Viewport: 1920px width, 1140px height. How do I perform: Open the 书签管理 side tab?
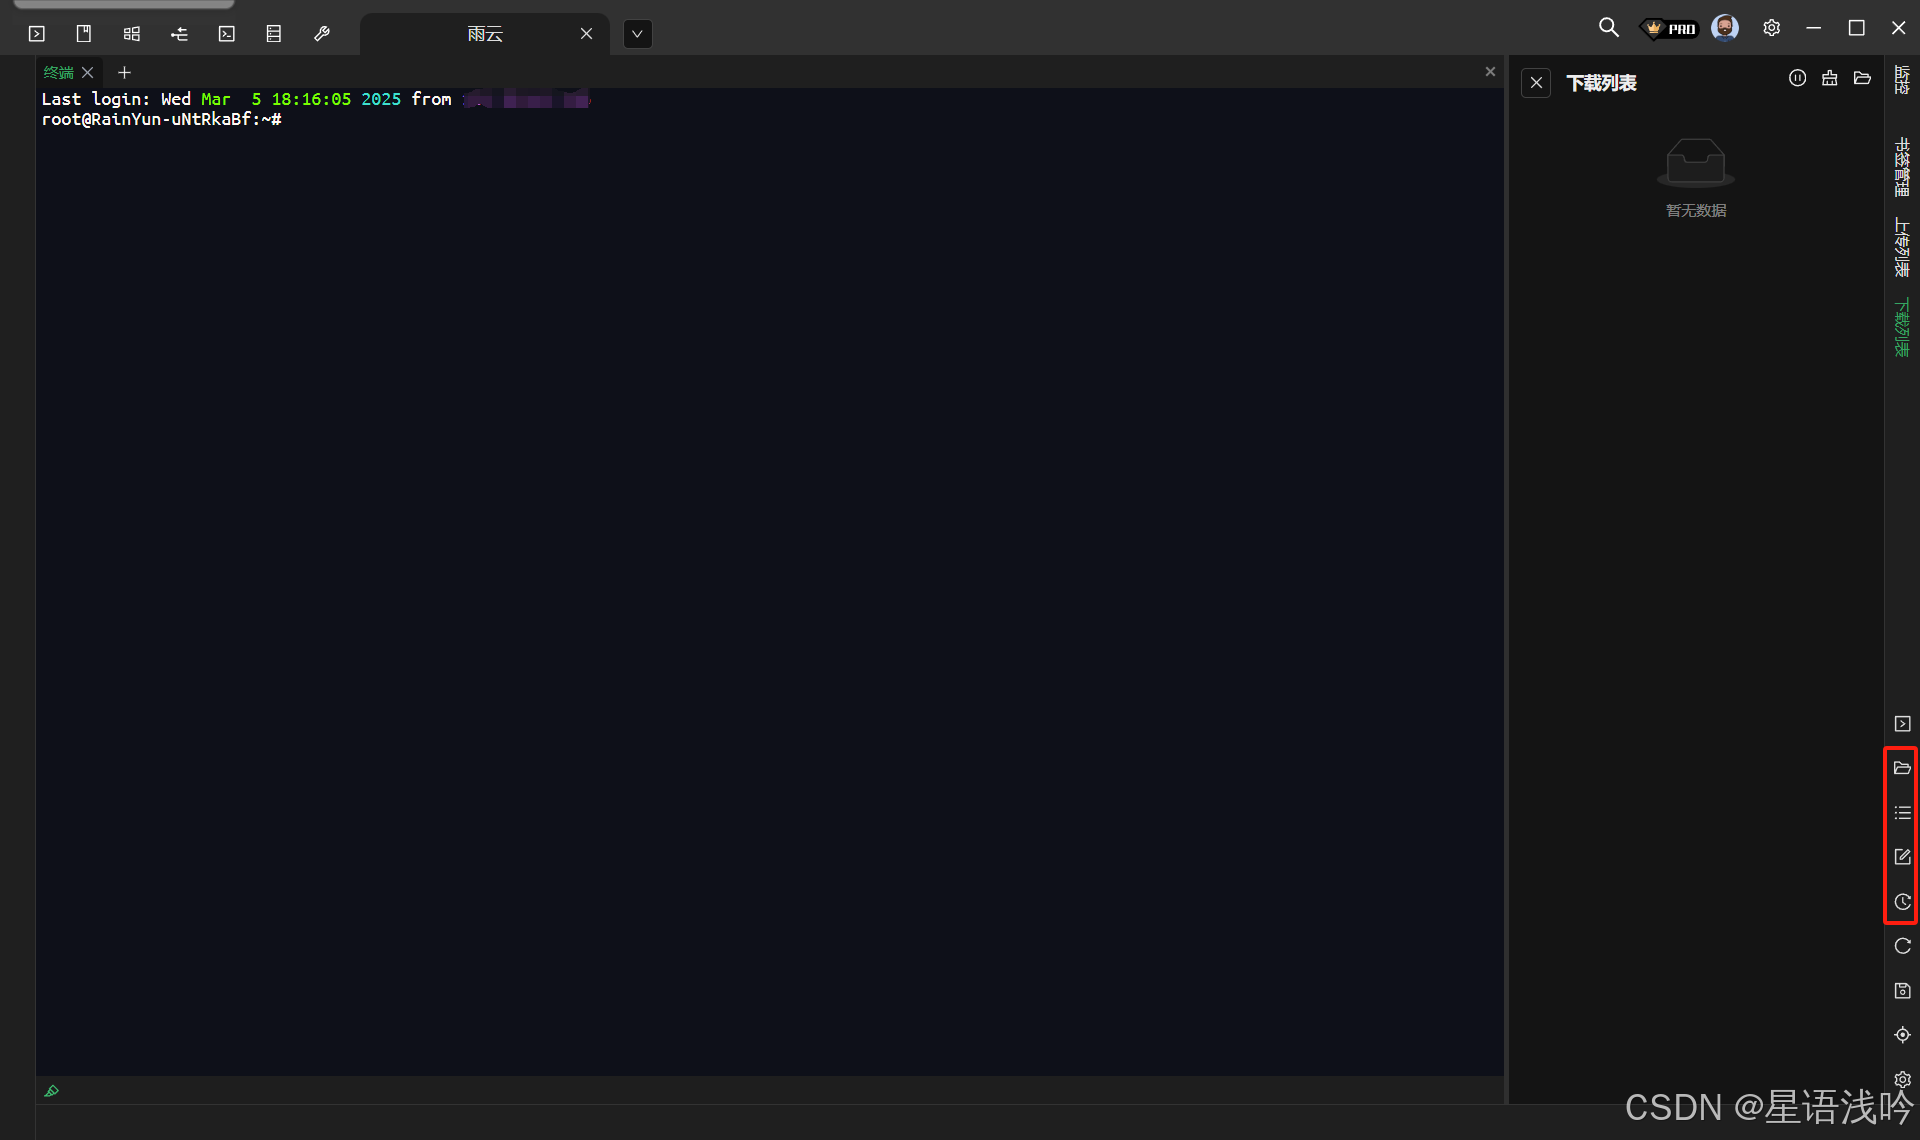pos(1901,166)
